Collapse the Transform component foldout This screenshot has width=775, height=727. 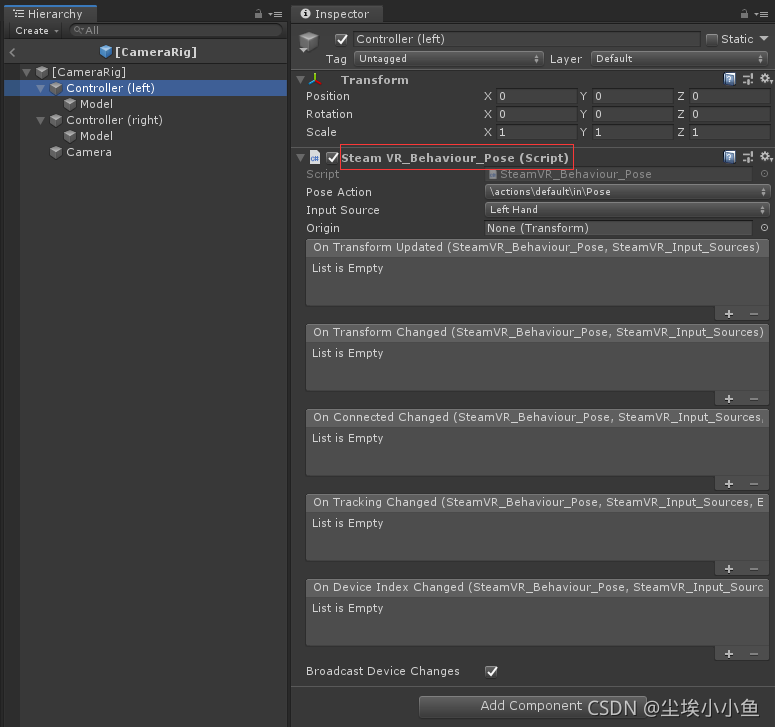pyautogui.click(x=300, y=79)
